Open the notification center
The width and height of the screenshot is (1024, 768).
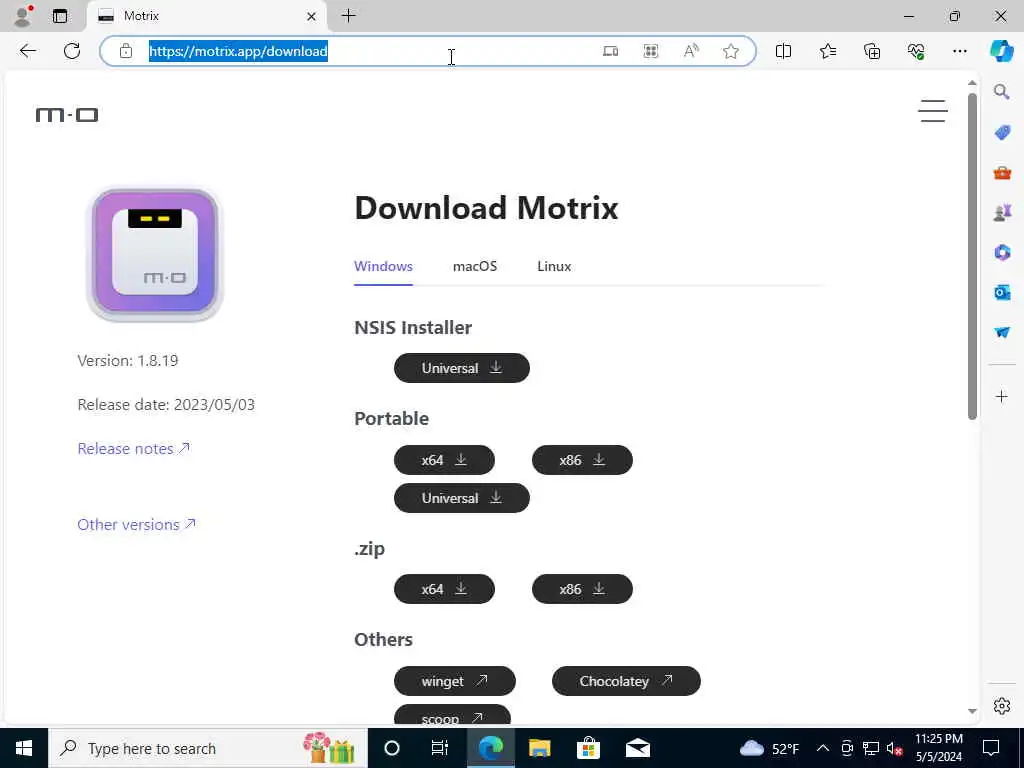[x=991, y=748]
